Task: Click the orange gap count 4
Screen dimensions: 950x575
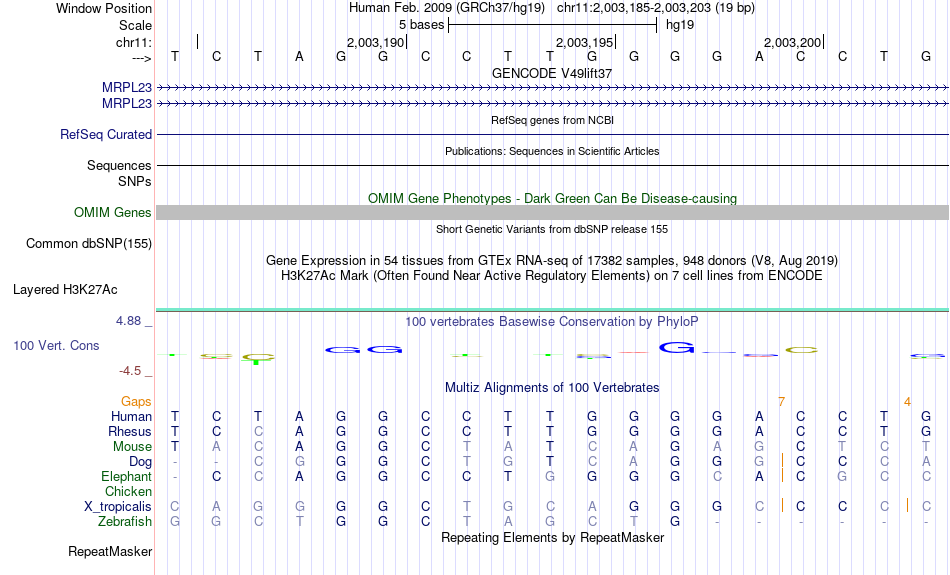Action: (x=907, y=402)
